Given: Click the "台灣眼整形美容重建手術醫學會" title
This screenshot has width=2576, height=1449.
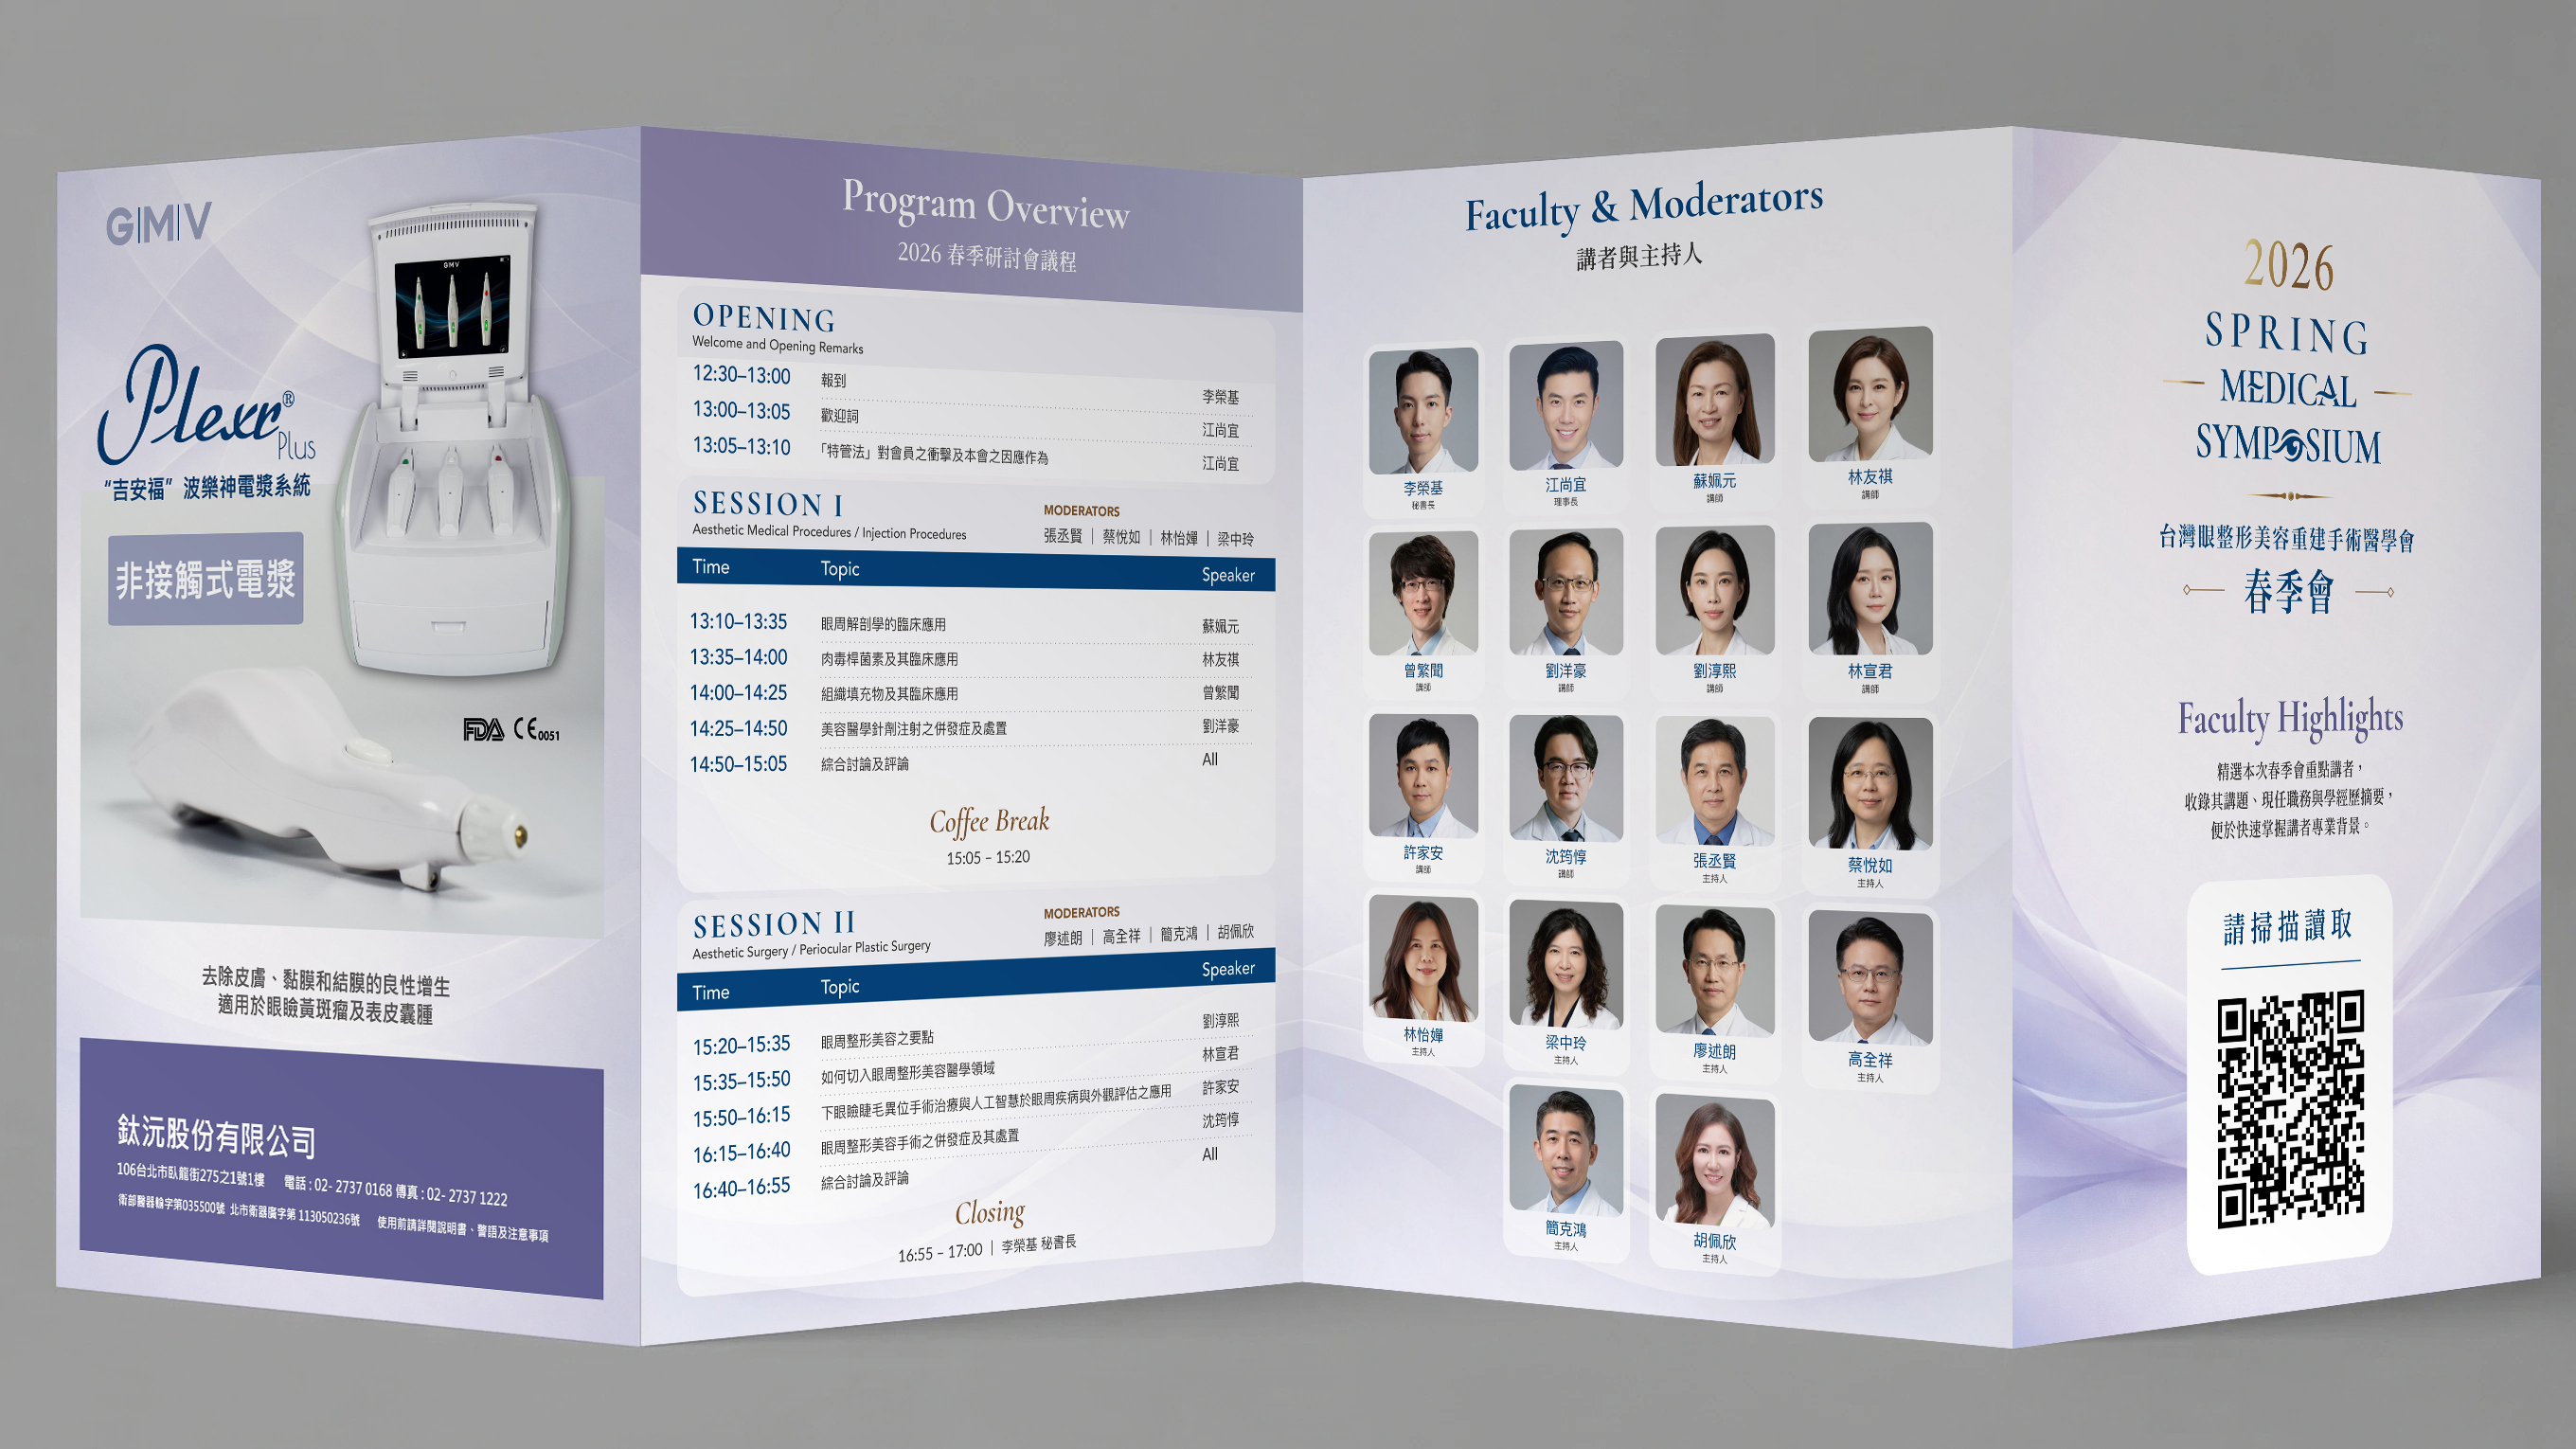Looking at the screenshot, I should pos(2286,539).
